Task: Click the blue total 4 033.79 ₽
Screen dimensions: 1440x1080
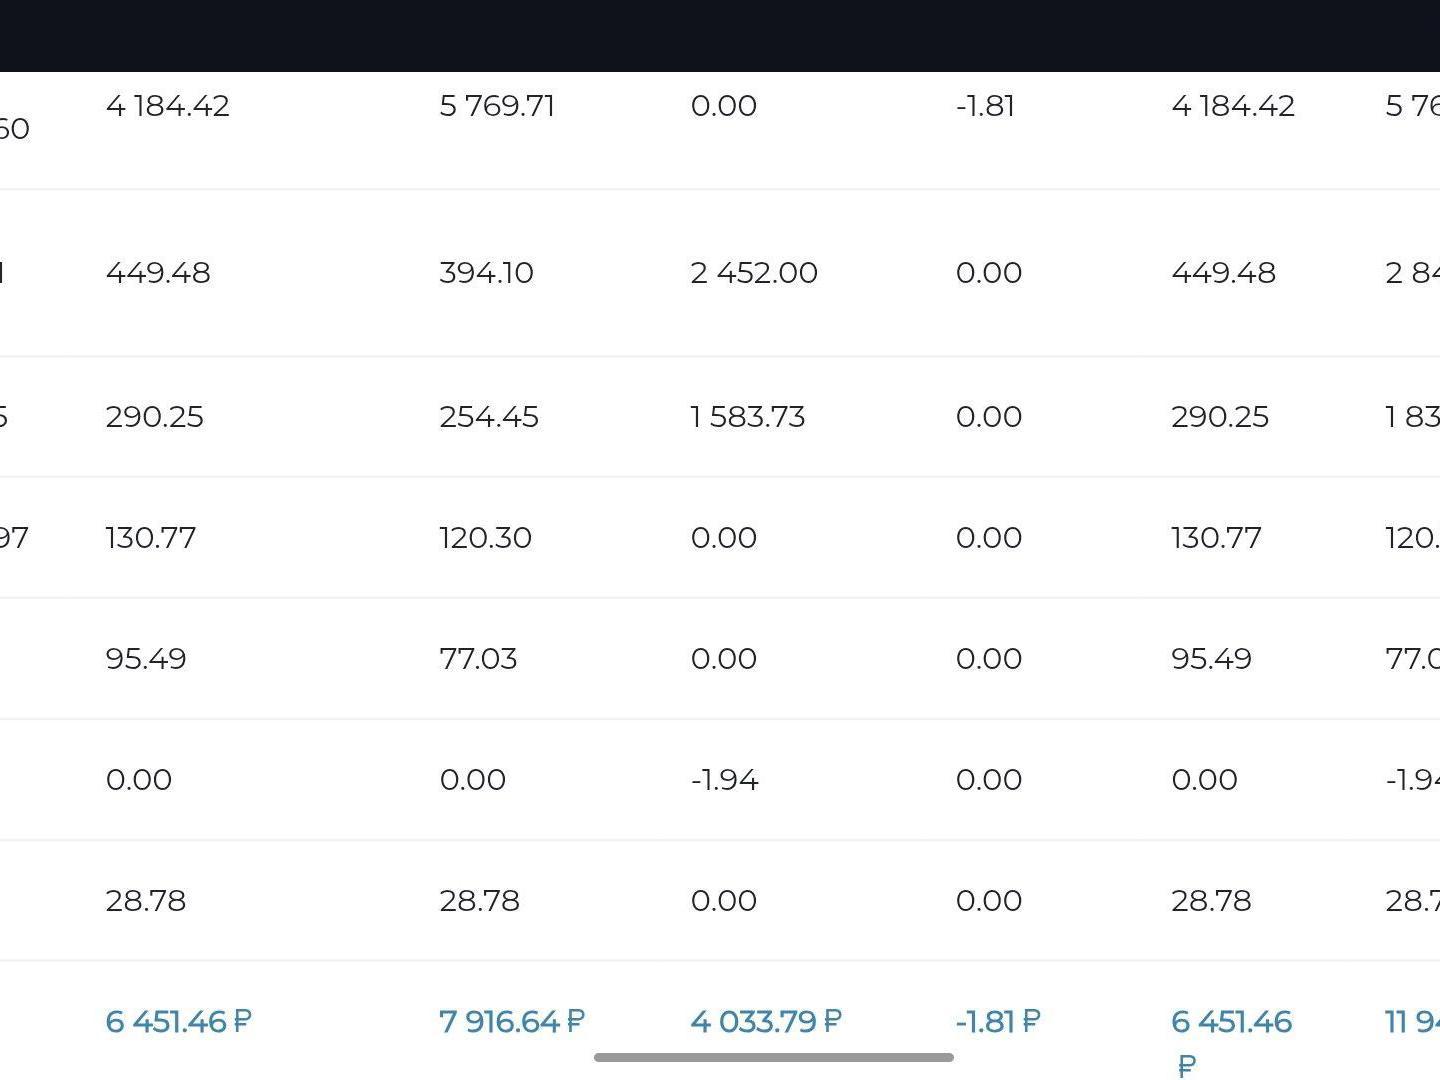Action: [x=766, y=1022]
